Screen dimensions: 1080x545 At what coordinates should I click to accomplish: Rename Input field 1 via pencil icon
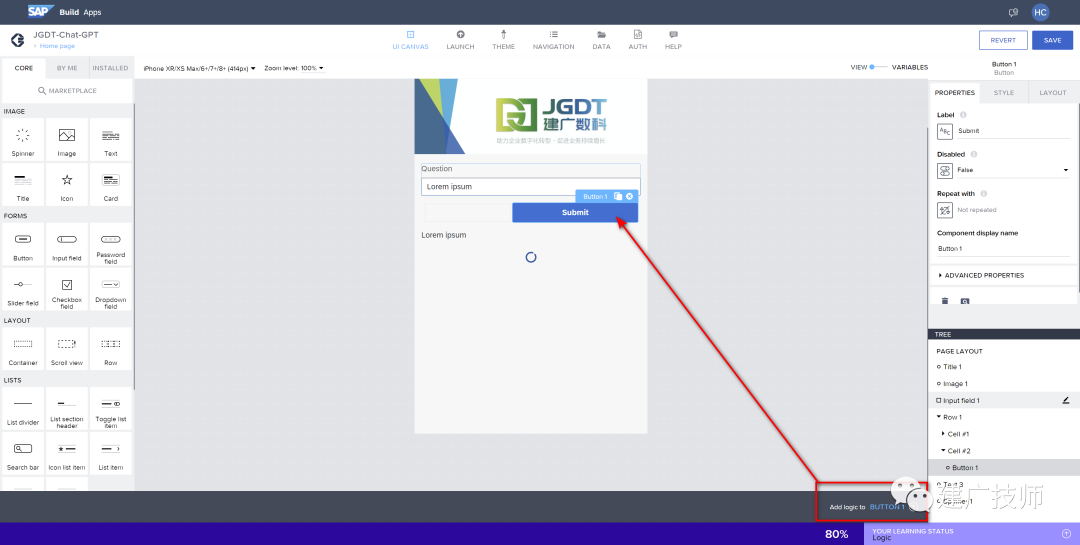[x=1066, y=400]
